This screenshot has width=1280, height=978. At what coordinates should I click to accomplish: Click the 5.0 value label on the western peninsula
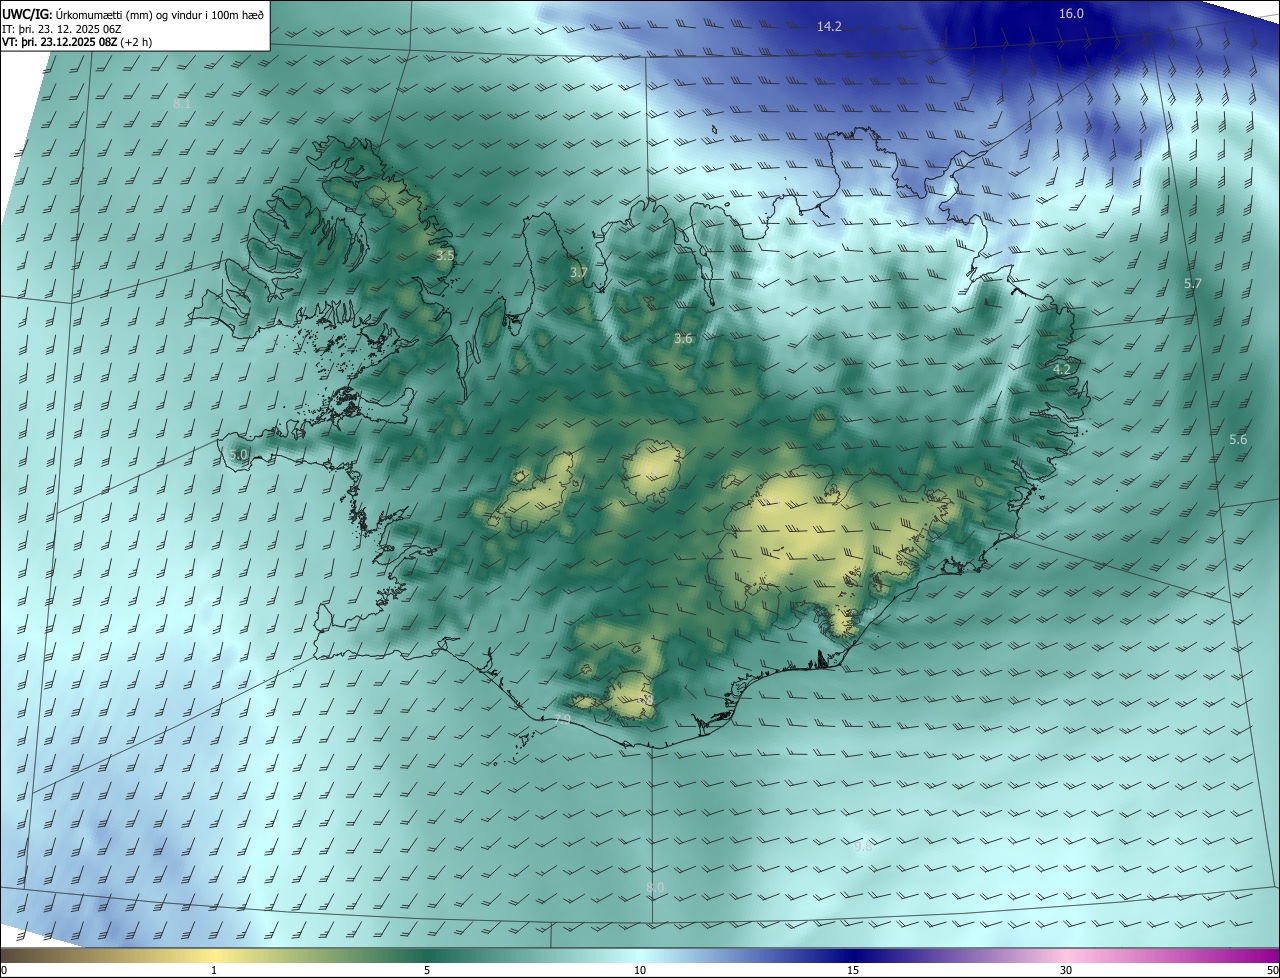[238, 455]
